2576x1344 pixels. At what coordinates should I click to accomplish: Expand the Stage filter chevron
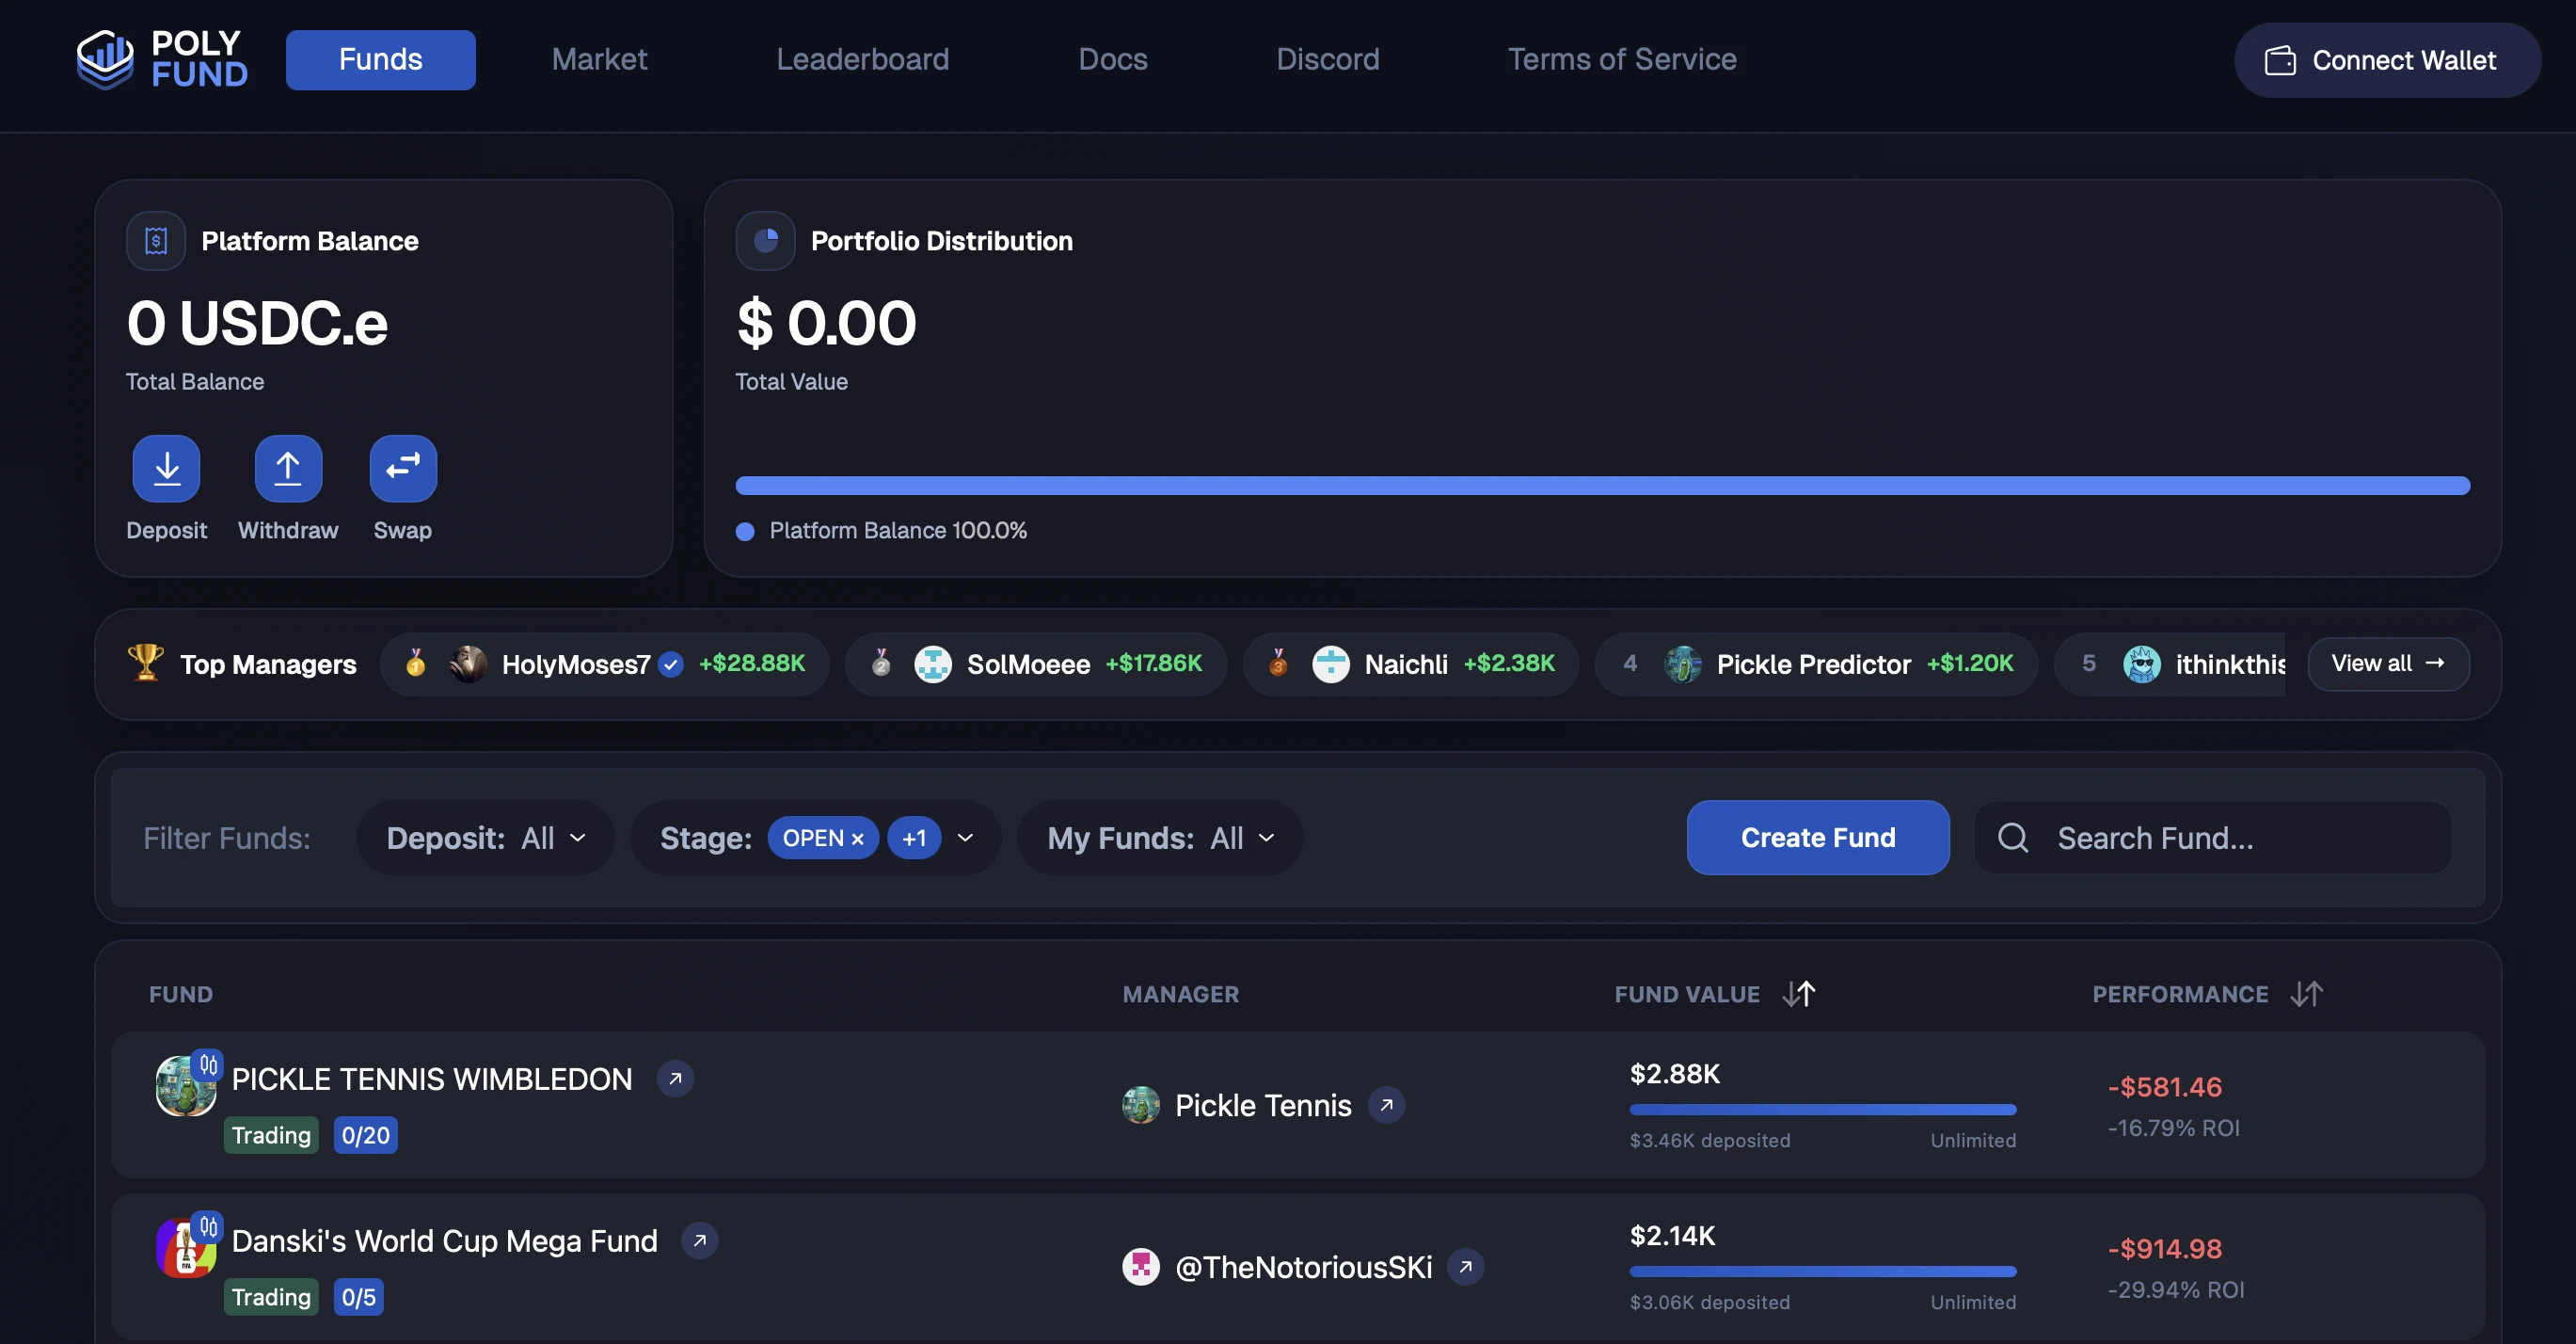[965, 838]
